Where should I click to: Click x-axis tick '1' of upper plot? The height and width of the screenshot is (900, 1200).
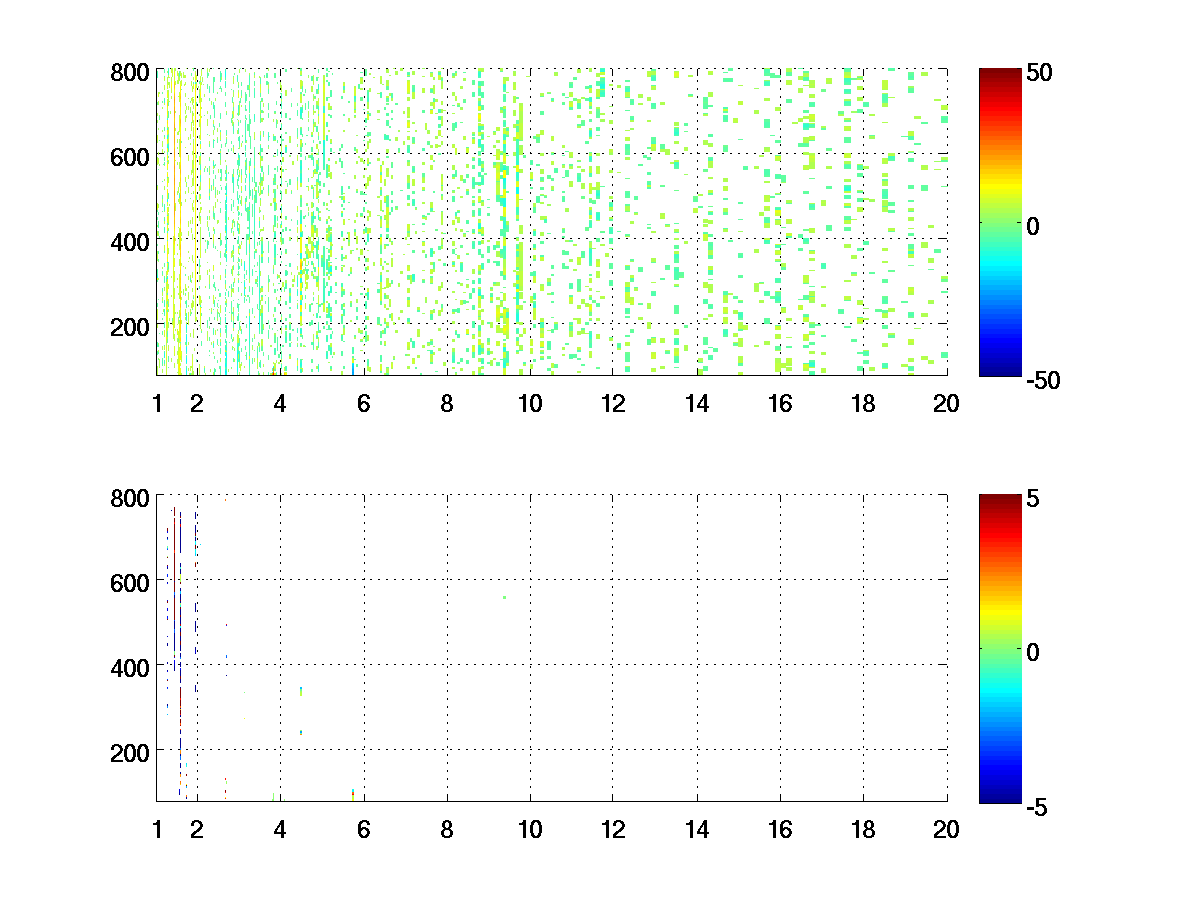point(157,404)
